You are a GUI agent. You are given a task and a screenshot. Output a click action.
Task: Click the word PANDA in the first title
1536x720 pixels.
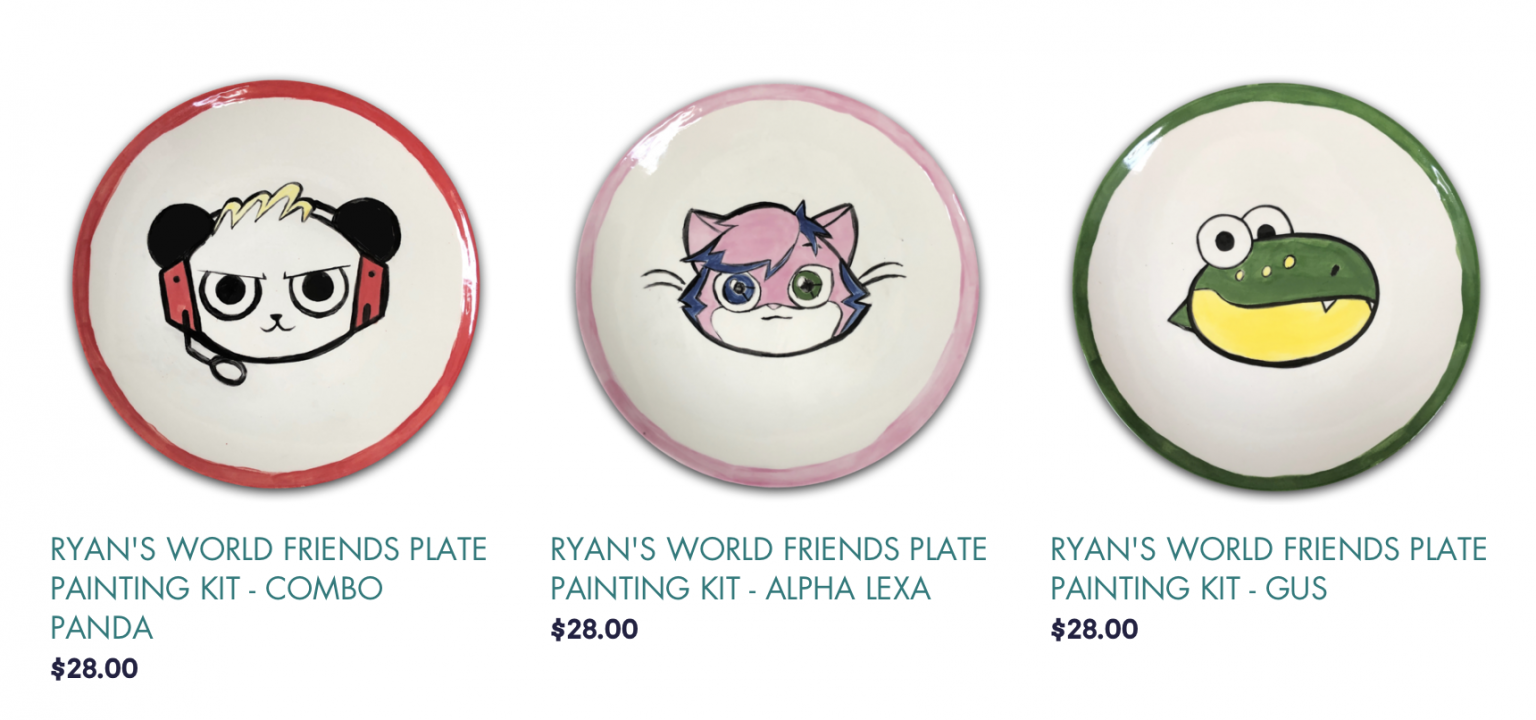[102, 628]
